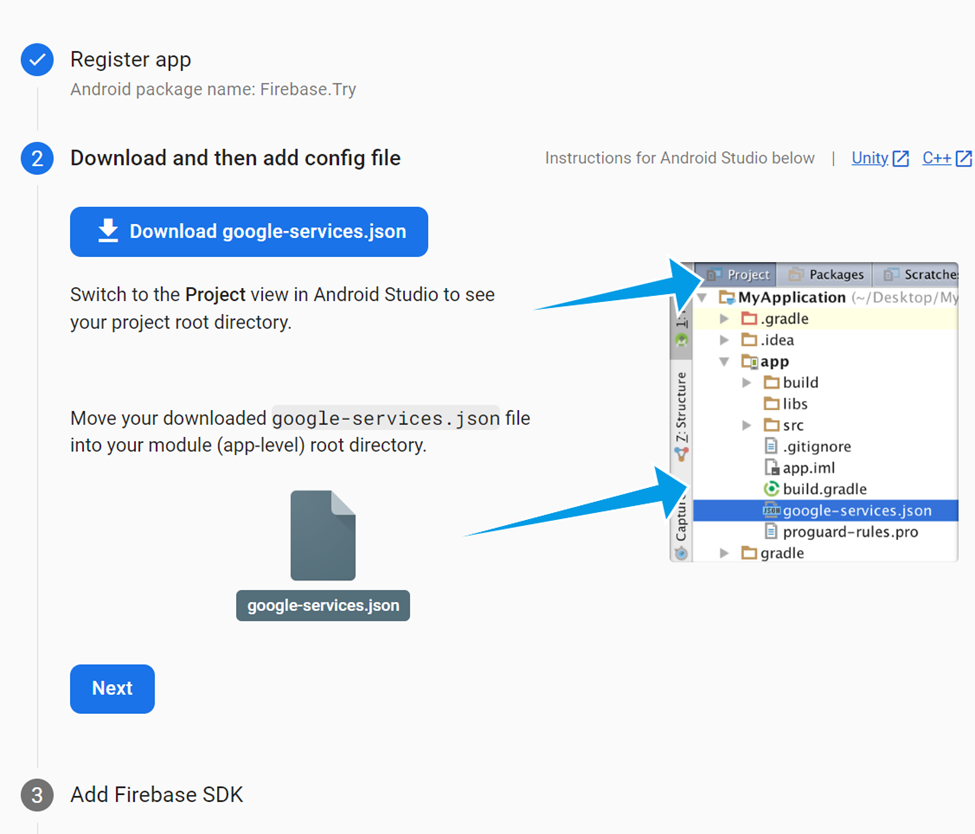Click the libs folder icon
Screen dimensions: 975x834
click(x=772, y=404)
